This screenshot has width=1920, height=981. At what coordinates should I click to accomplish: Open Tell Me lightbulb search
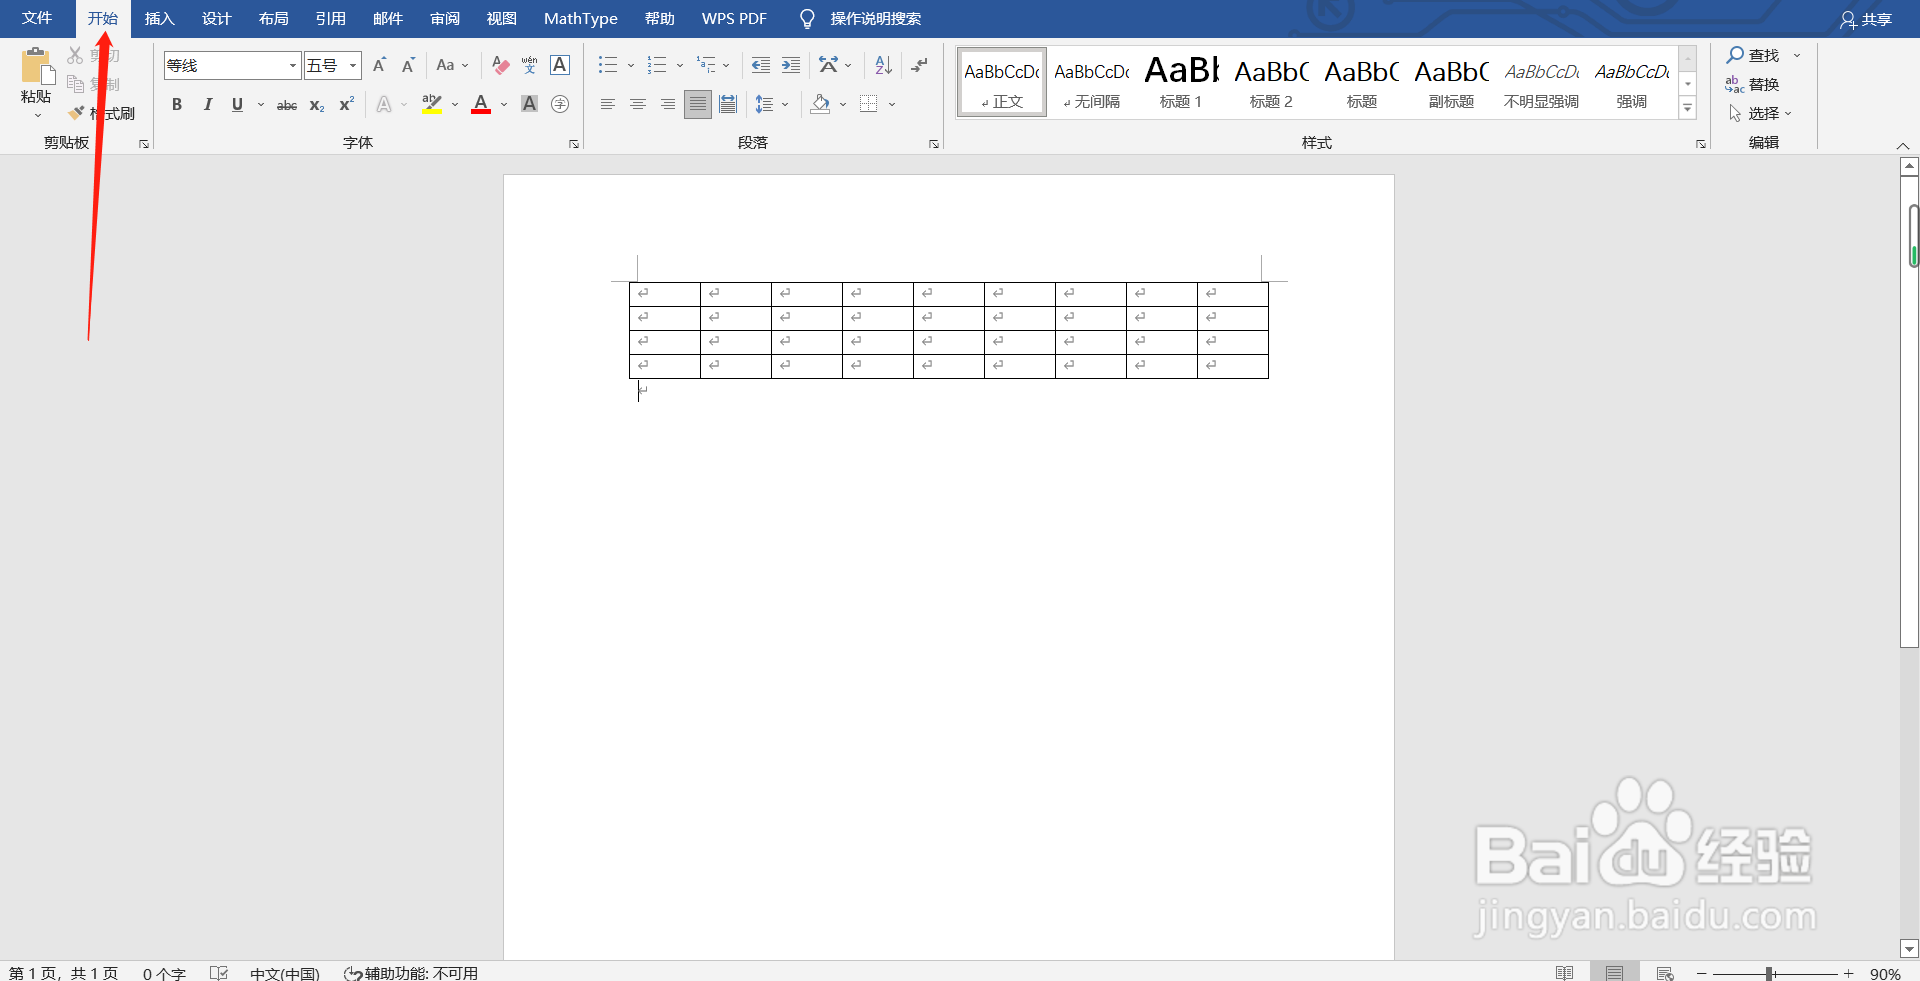click(x=807, y=18)
